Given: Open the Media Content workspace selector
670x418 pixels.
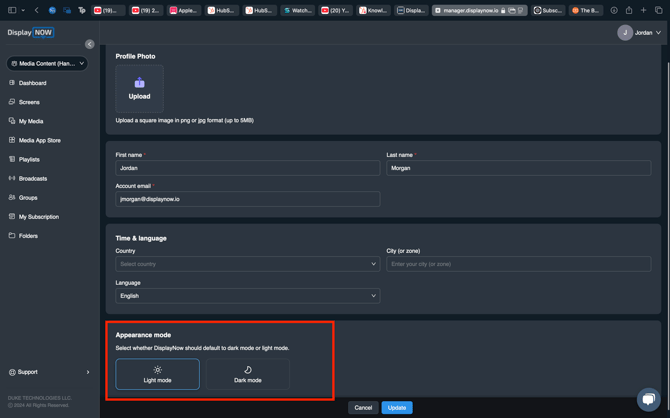Looking at the screenshot, I should pos(47,63).
